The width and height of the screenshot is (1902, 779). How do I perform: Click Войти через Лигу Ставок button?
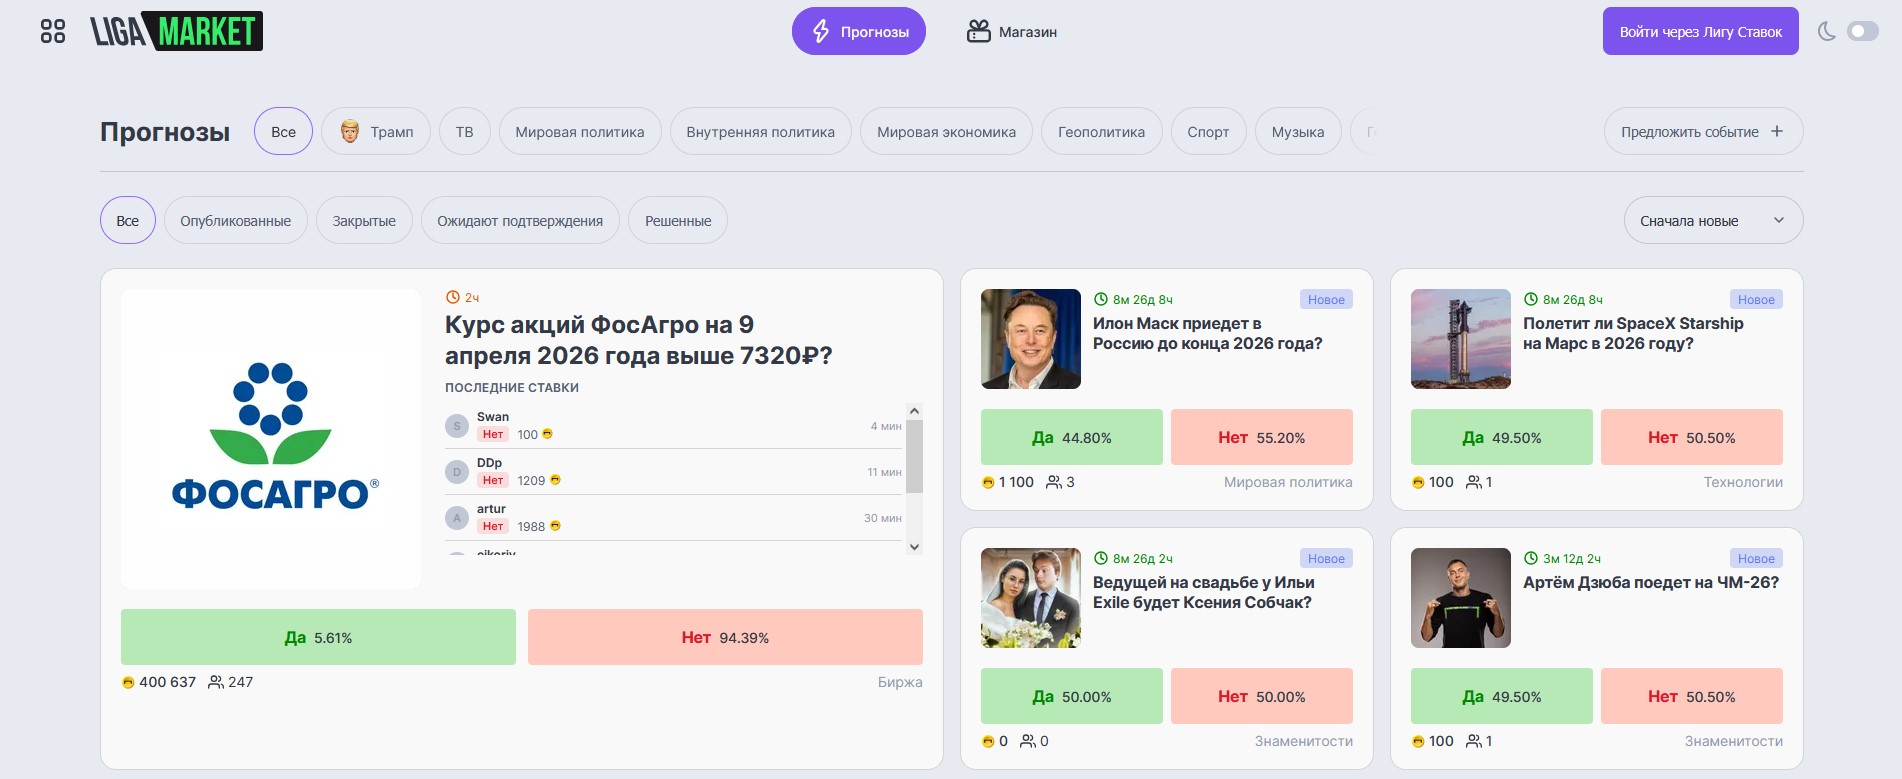pos(1700,31)
